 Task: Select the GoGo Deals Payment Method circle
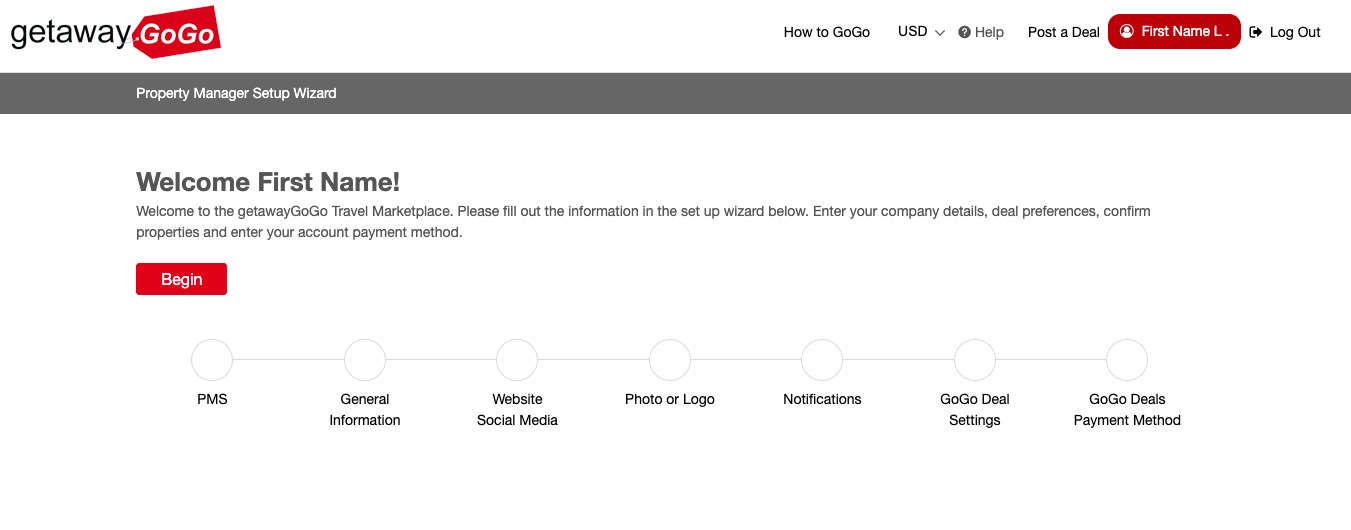1127,360
